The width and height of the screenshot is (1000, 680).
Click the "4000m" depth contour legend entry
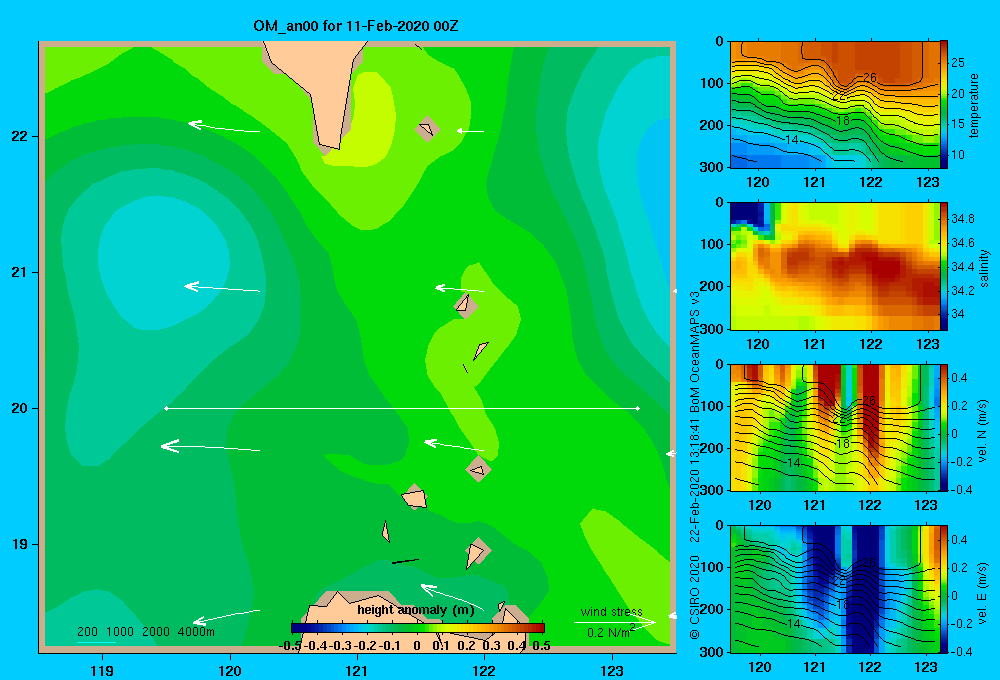(196, 632)
